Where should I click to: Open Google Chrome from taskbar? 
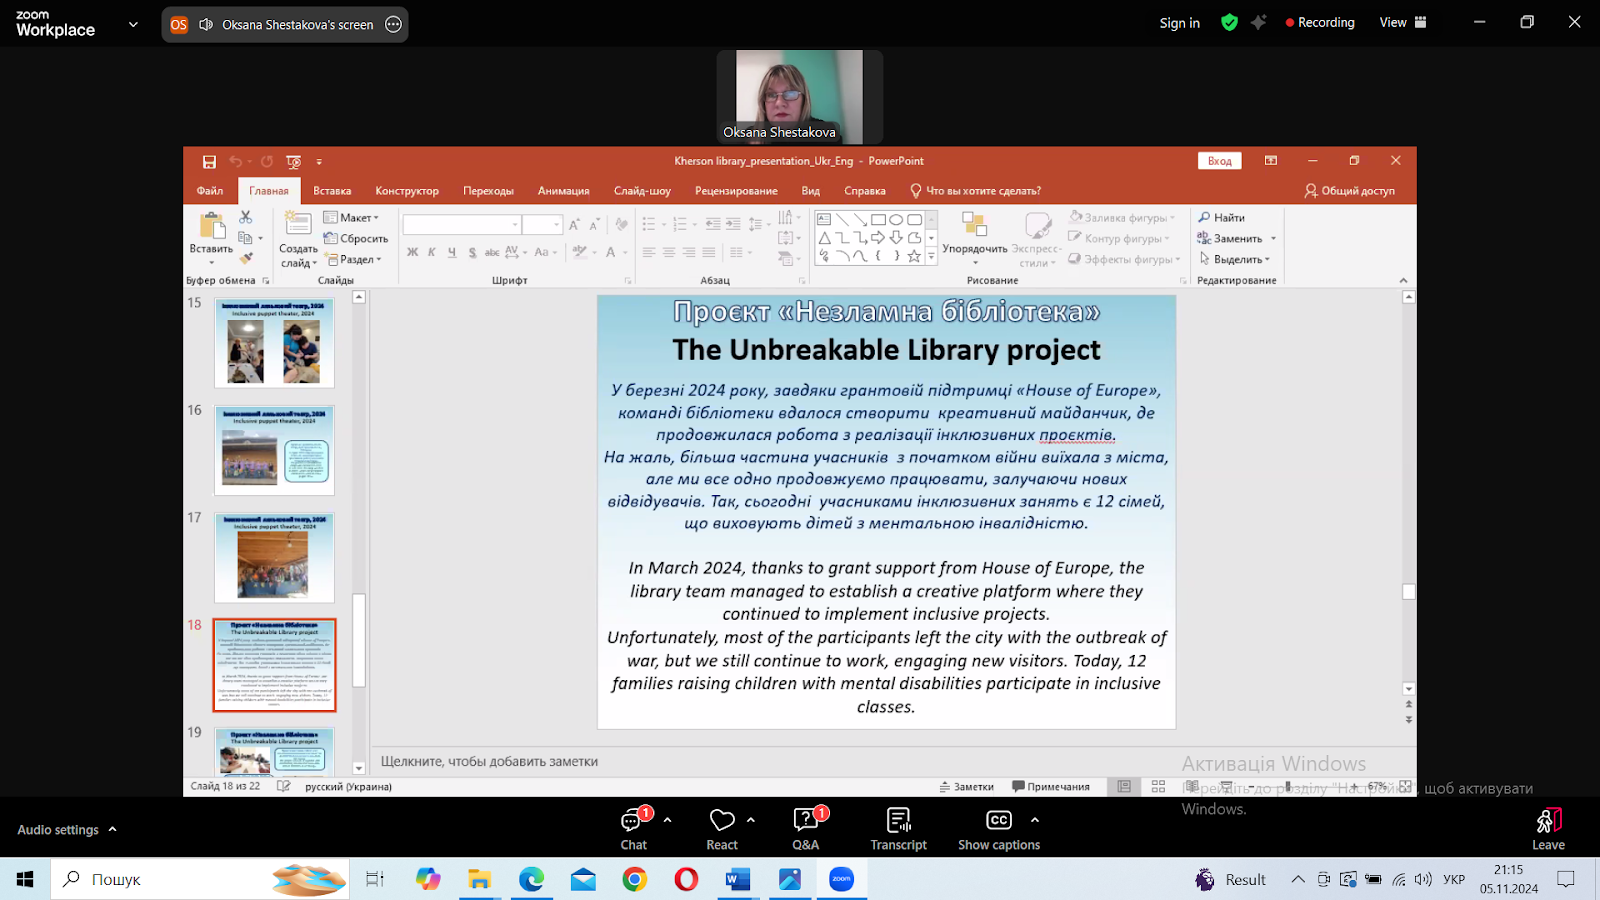coord(634,879)
